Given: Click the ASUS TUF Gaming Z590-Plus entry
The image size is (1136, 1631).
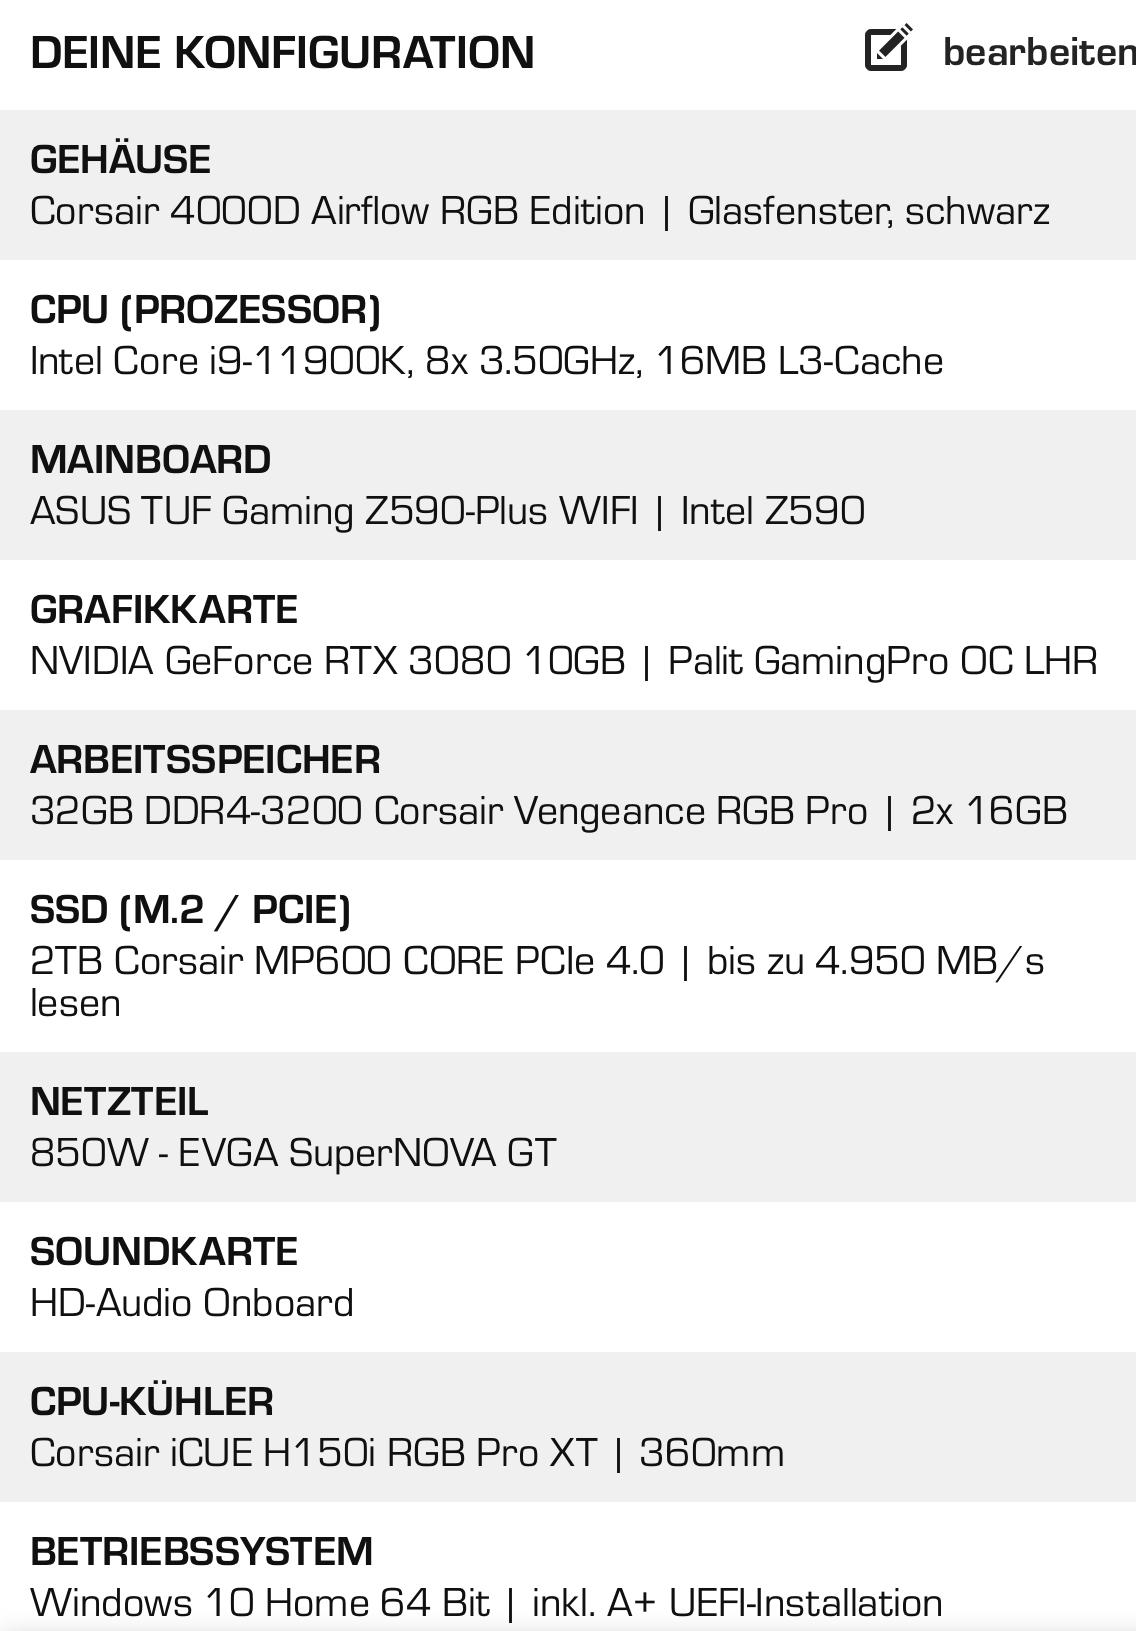Looking at the screenshot, I should [x=447, y=511].
